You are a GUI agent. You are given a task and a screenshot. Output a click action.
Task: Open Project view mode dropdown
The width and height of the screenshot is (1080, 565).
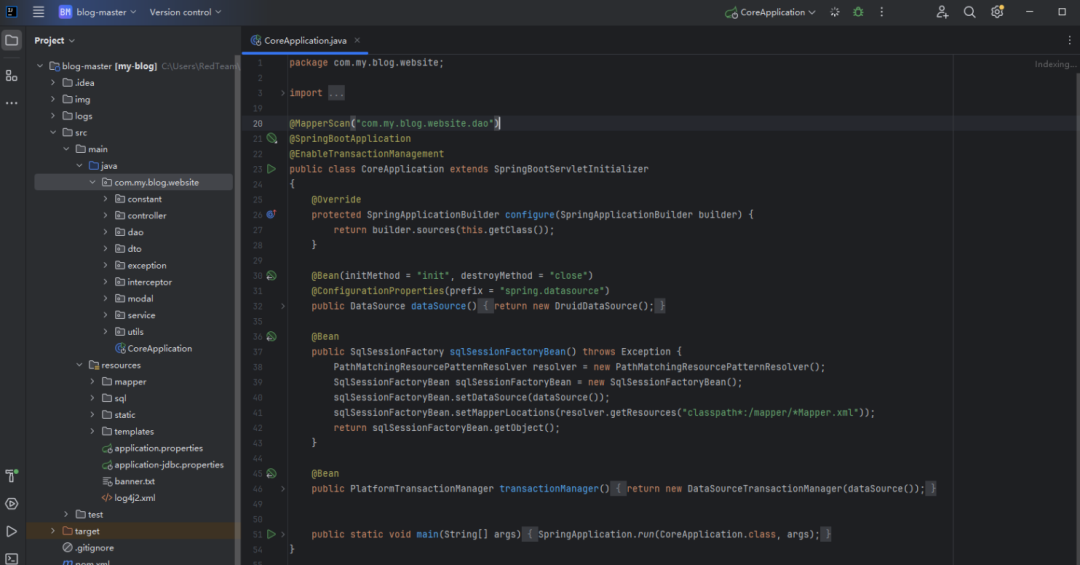(x=54, y=40)
